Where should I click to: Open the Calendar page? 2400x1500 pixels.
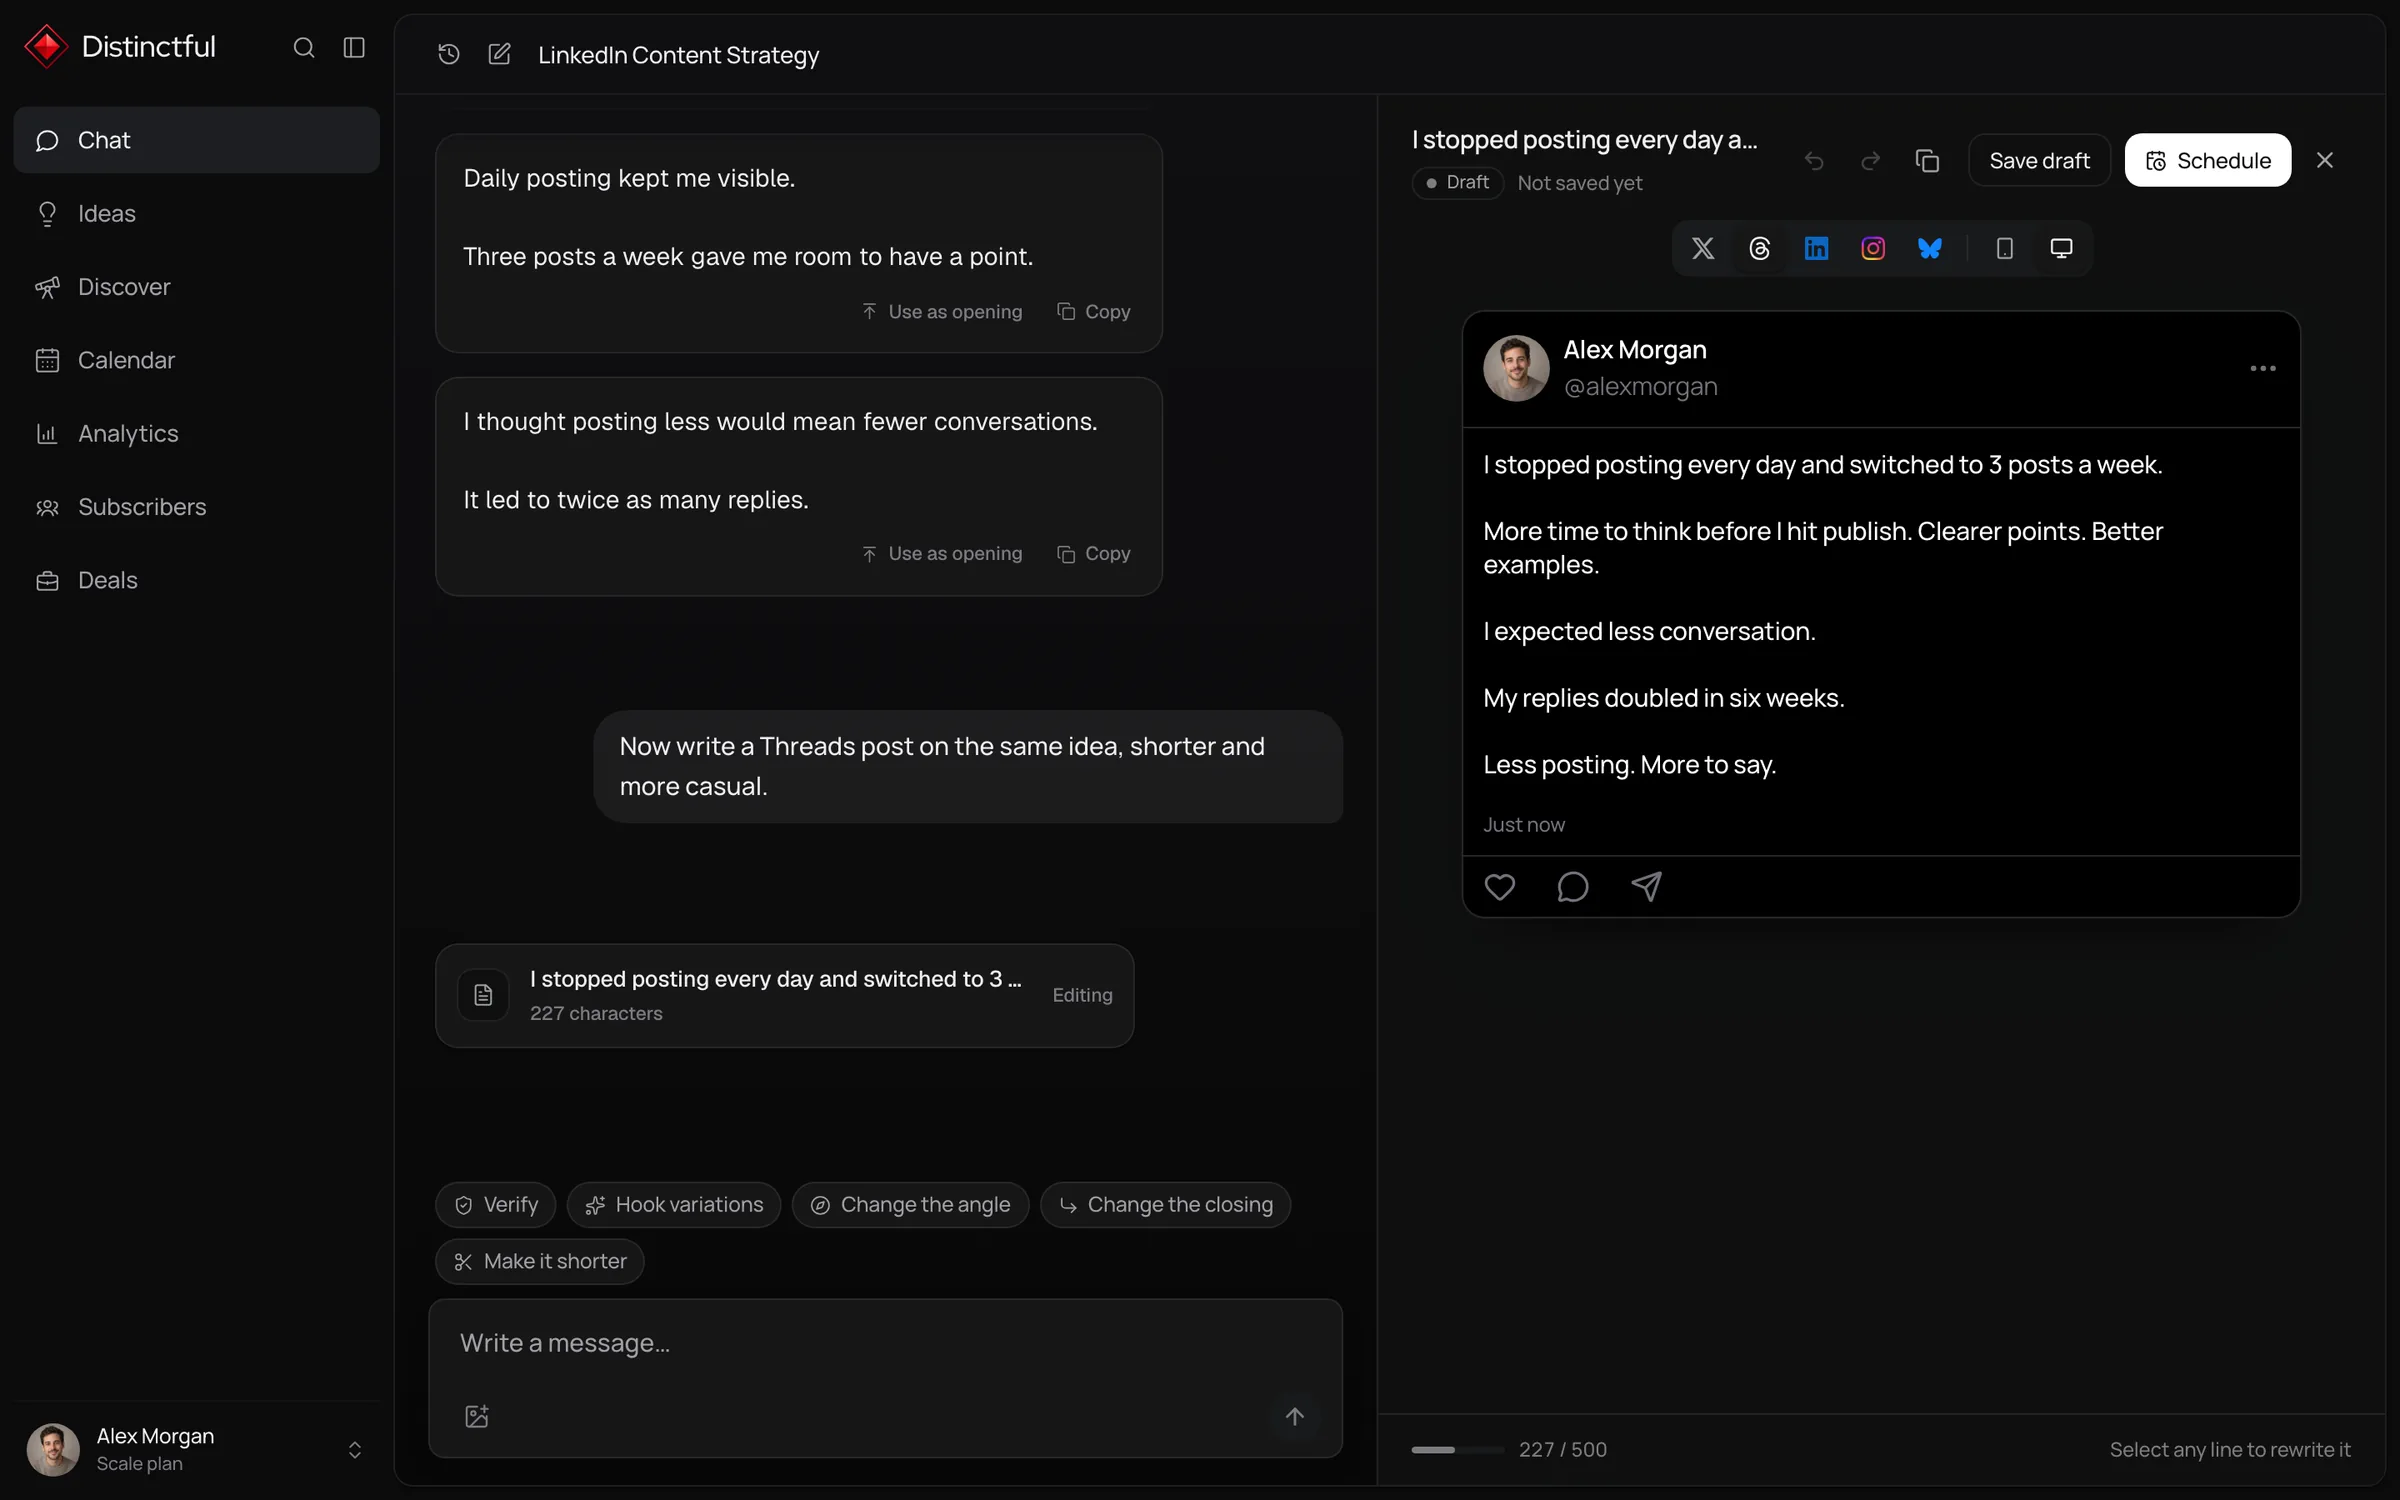197,360
